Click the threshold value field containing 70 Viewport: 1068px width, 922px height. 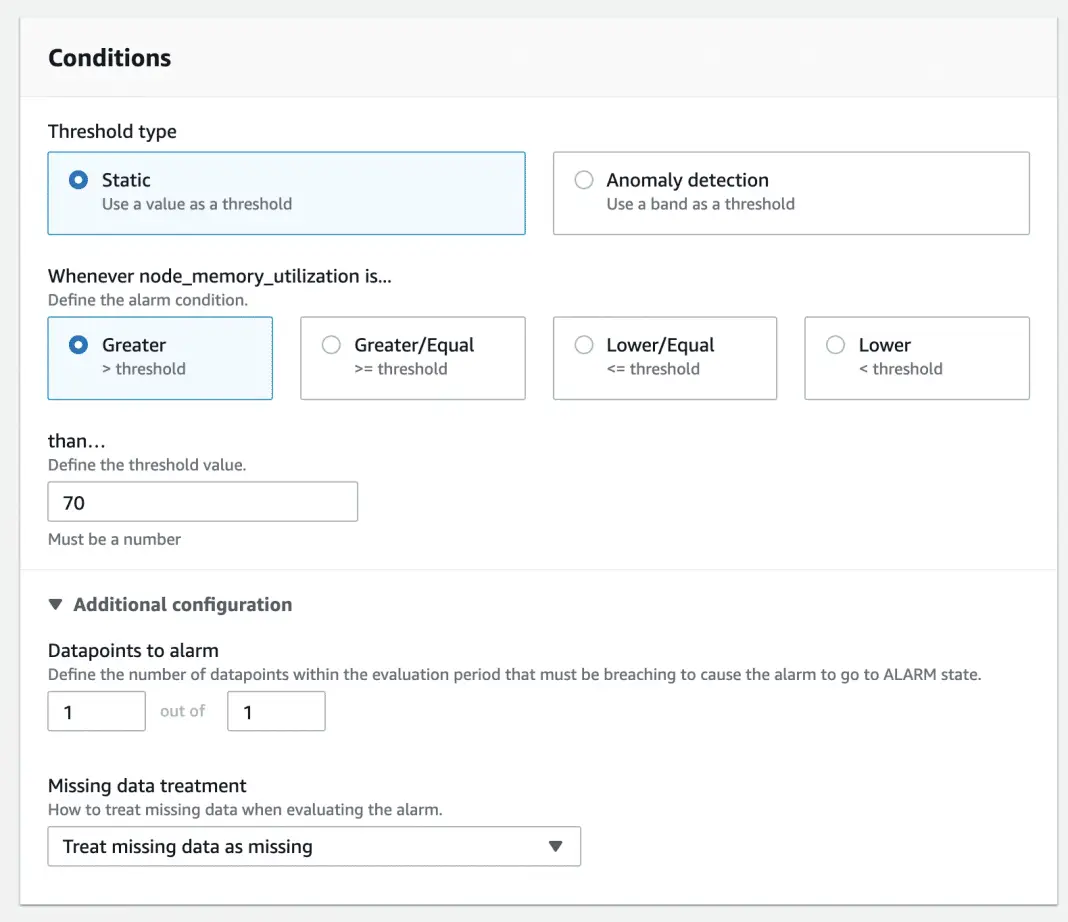202,501
